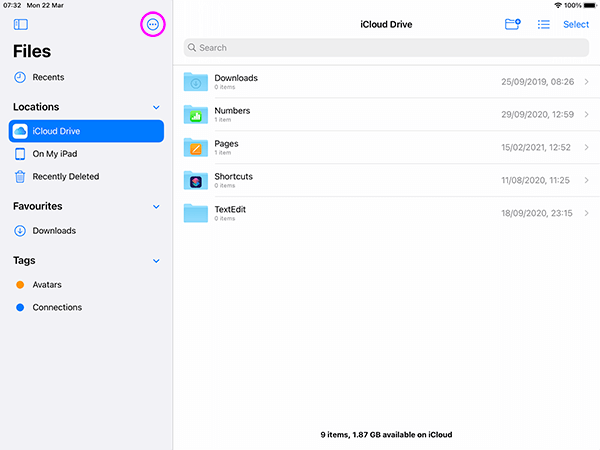
Task: Toggle the sidebar panel icon
Action: (x=21, y=24)
